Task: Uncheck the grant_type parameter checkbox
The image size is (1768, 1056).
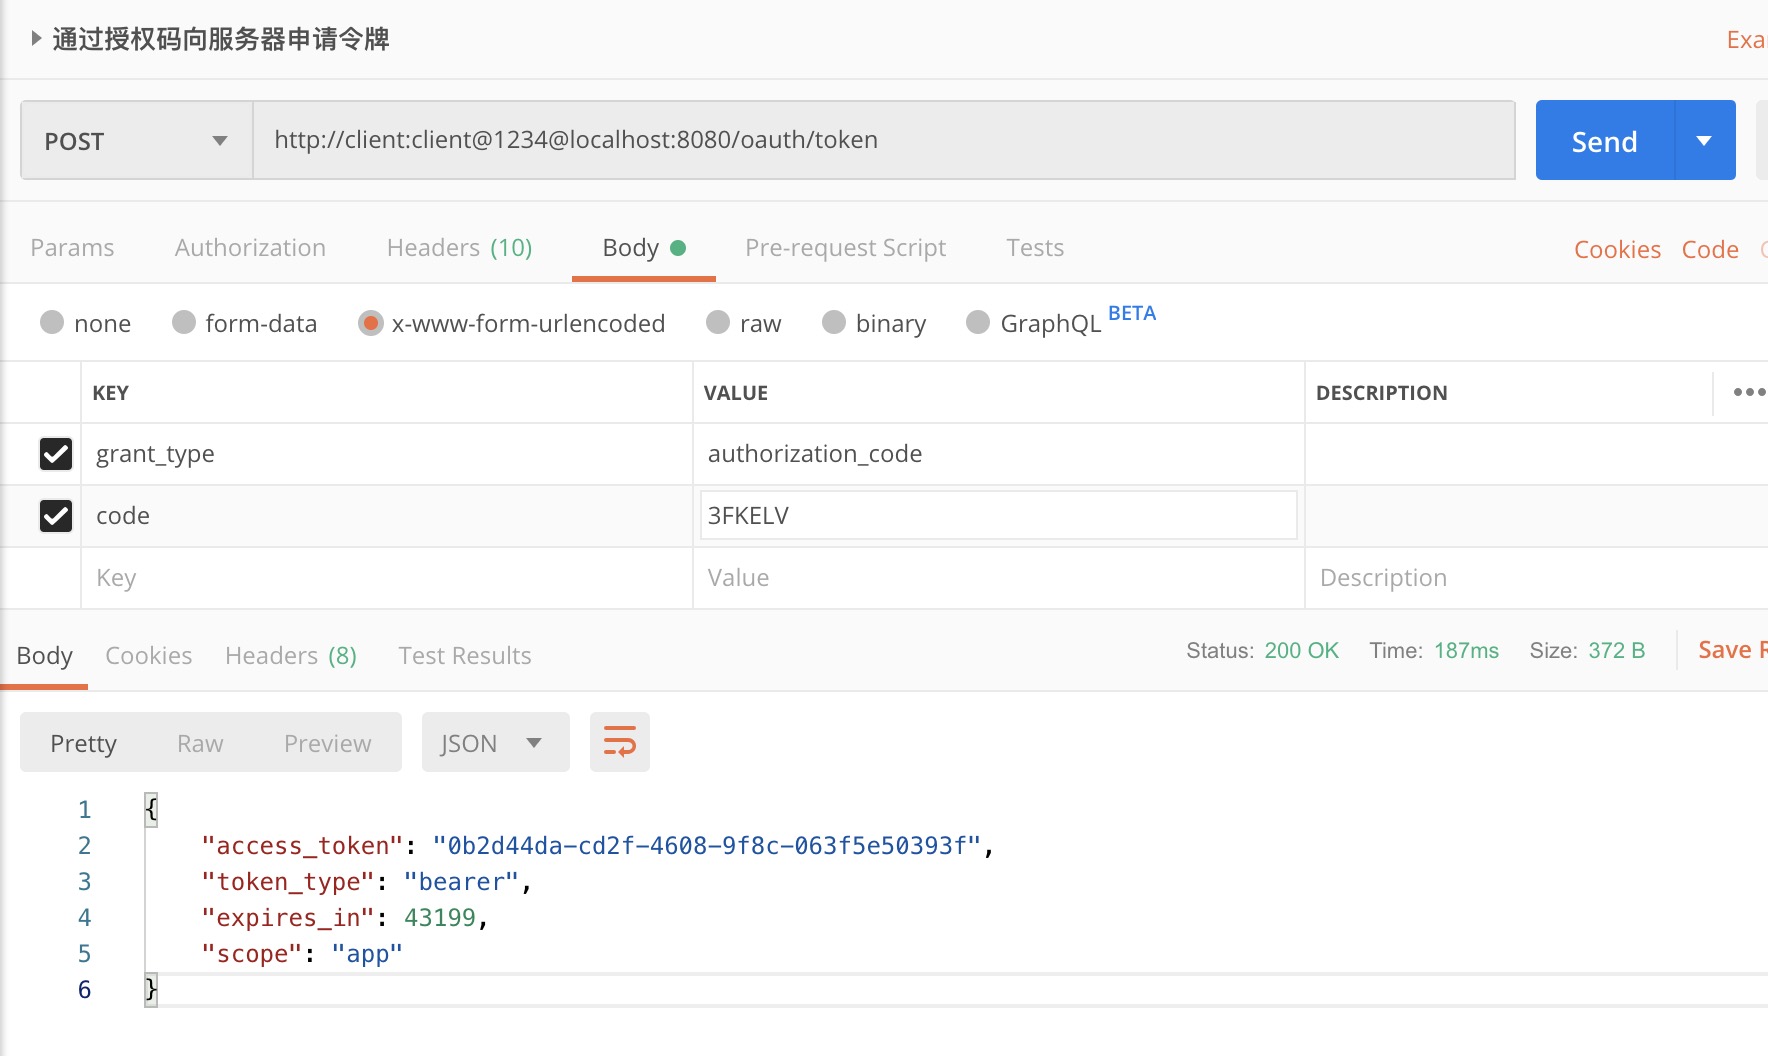Action: point(56,454)
